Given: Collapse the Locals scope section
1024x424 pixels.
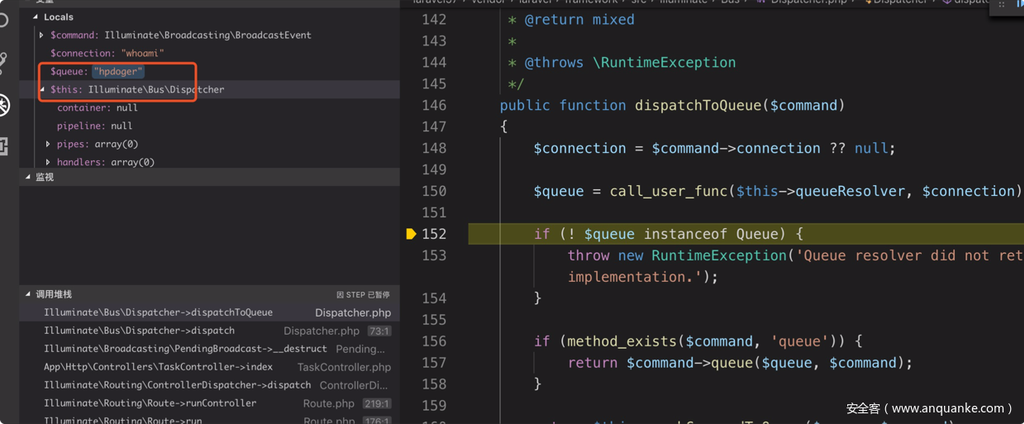Looking at the screenshot, I should [36, 17].
